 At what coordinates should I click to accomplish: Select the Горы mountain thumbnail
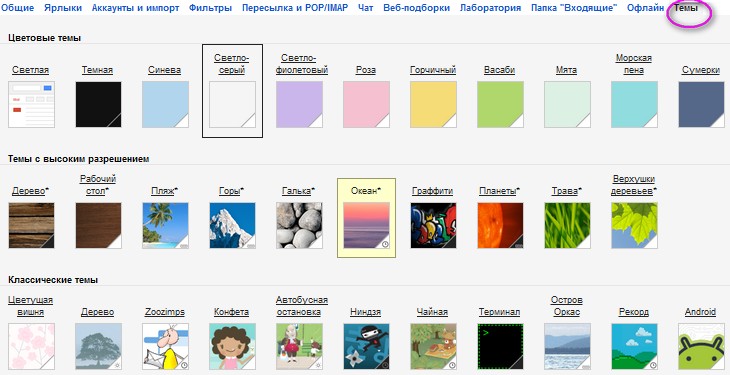coord(232,225)
